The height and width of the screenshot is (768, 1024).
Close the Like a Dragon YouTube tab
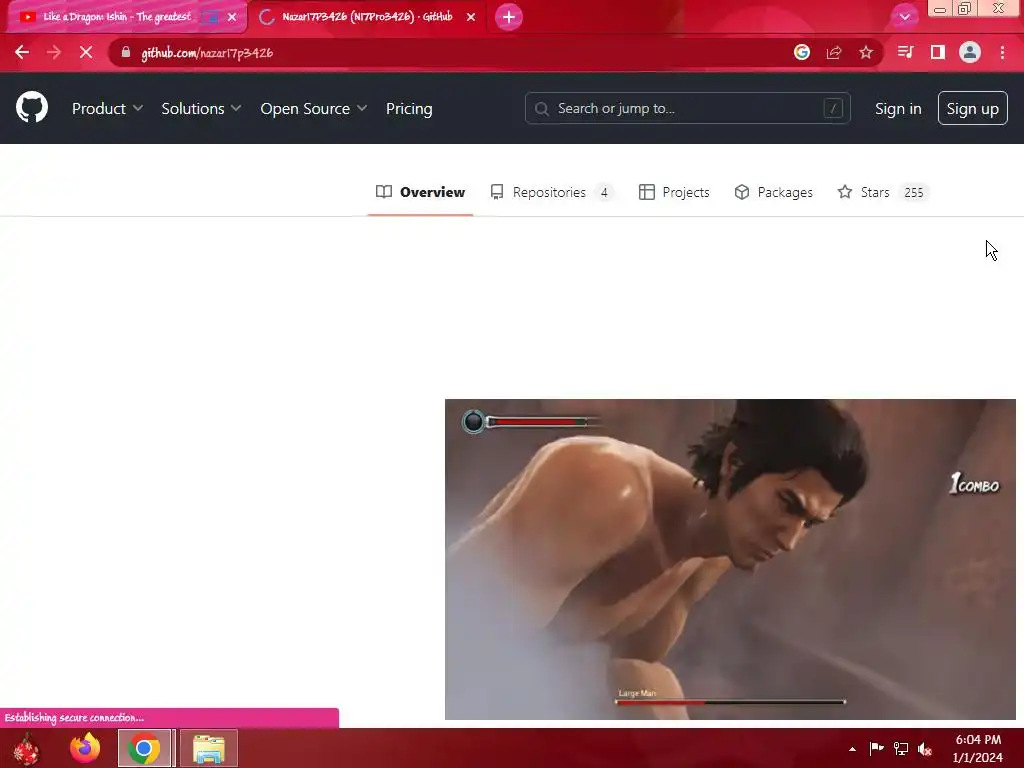(232, 17)
